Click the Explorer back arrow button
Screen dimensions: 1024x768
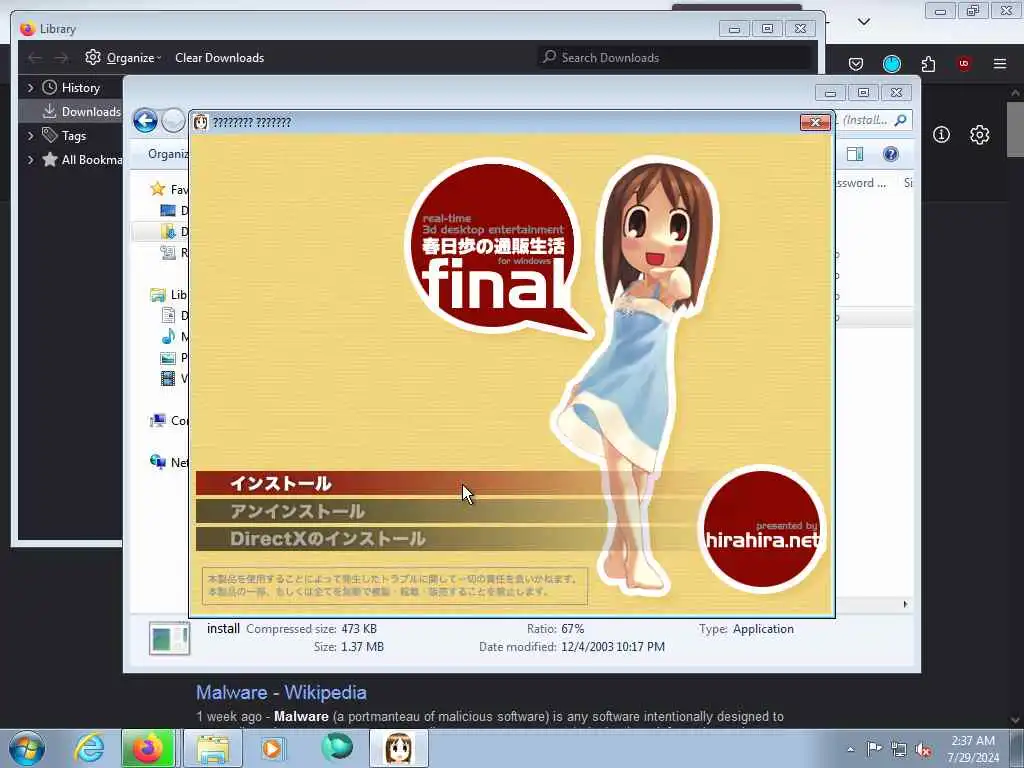[x=145, y=121]
